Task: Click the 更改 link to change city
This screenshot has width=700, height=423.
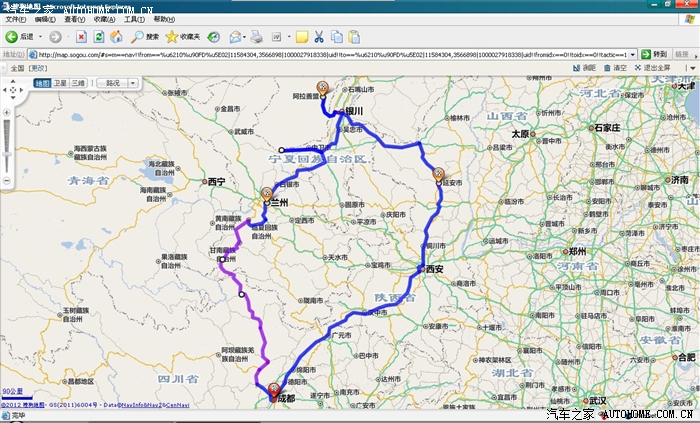Action: pos(38,68)
